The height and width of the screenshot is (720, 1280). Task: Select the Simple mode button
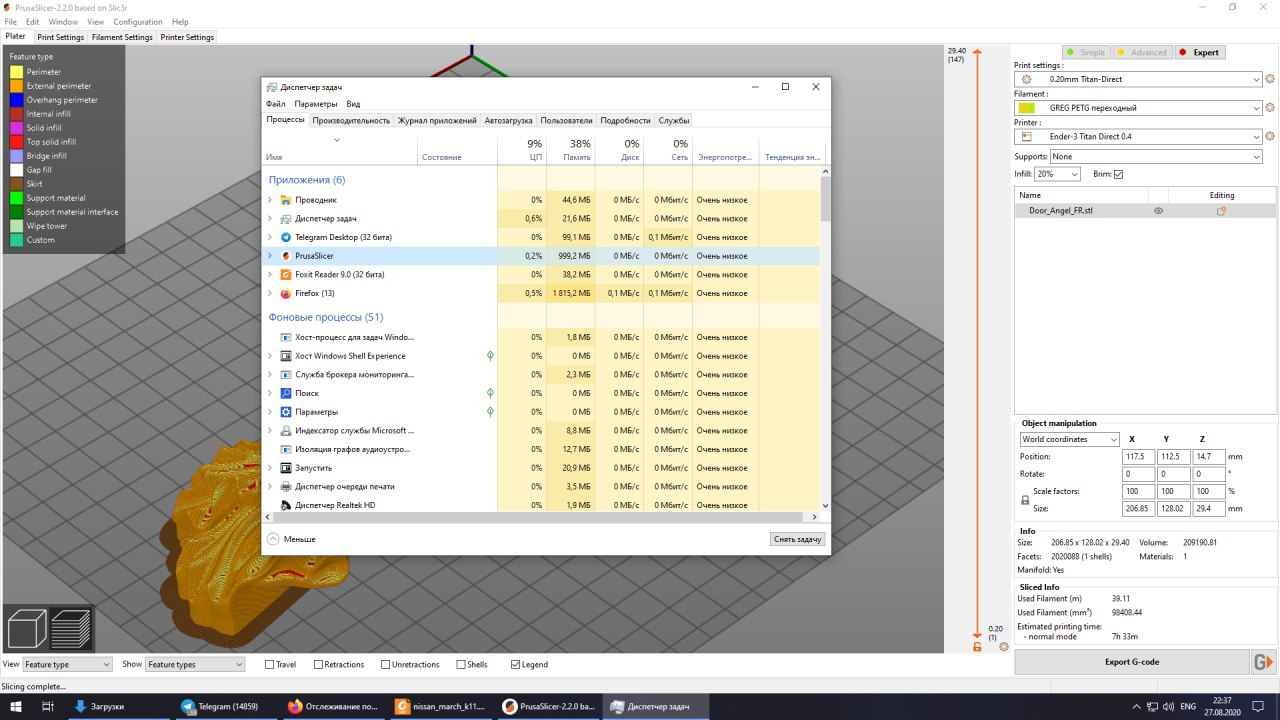coord(1085,52)
